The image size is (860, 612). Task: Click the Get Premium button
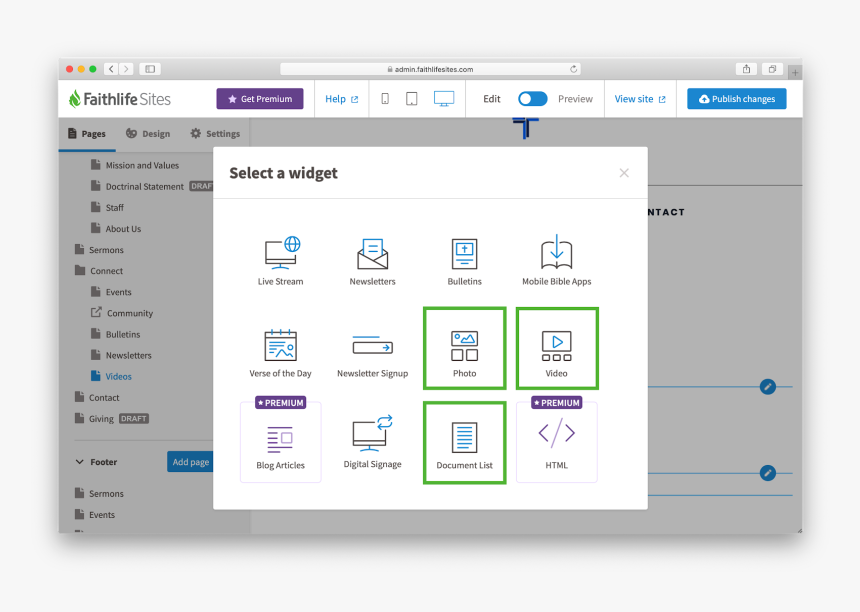260,99
